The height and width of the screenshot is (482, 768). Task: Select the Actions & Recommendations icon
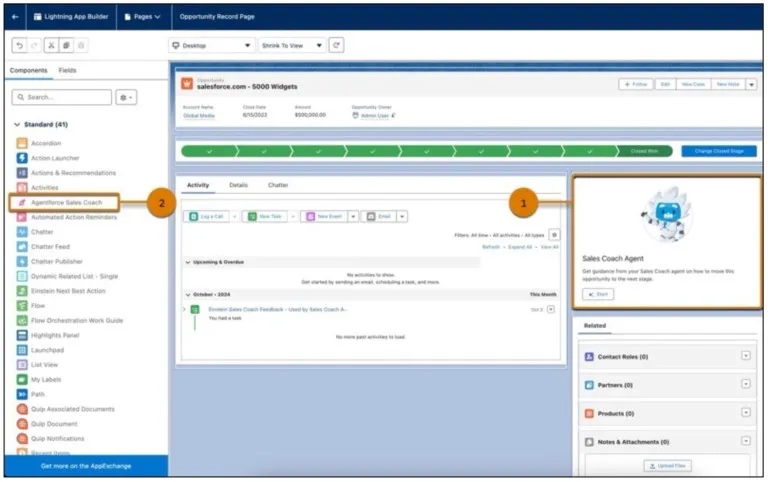pos(22,173)
